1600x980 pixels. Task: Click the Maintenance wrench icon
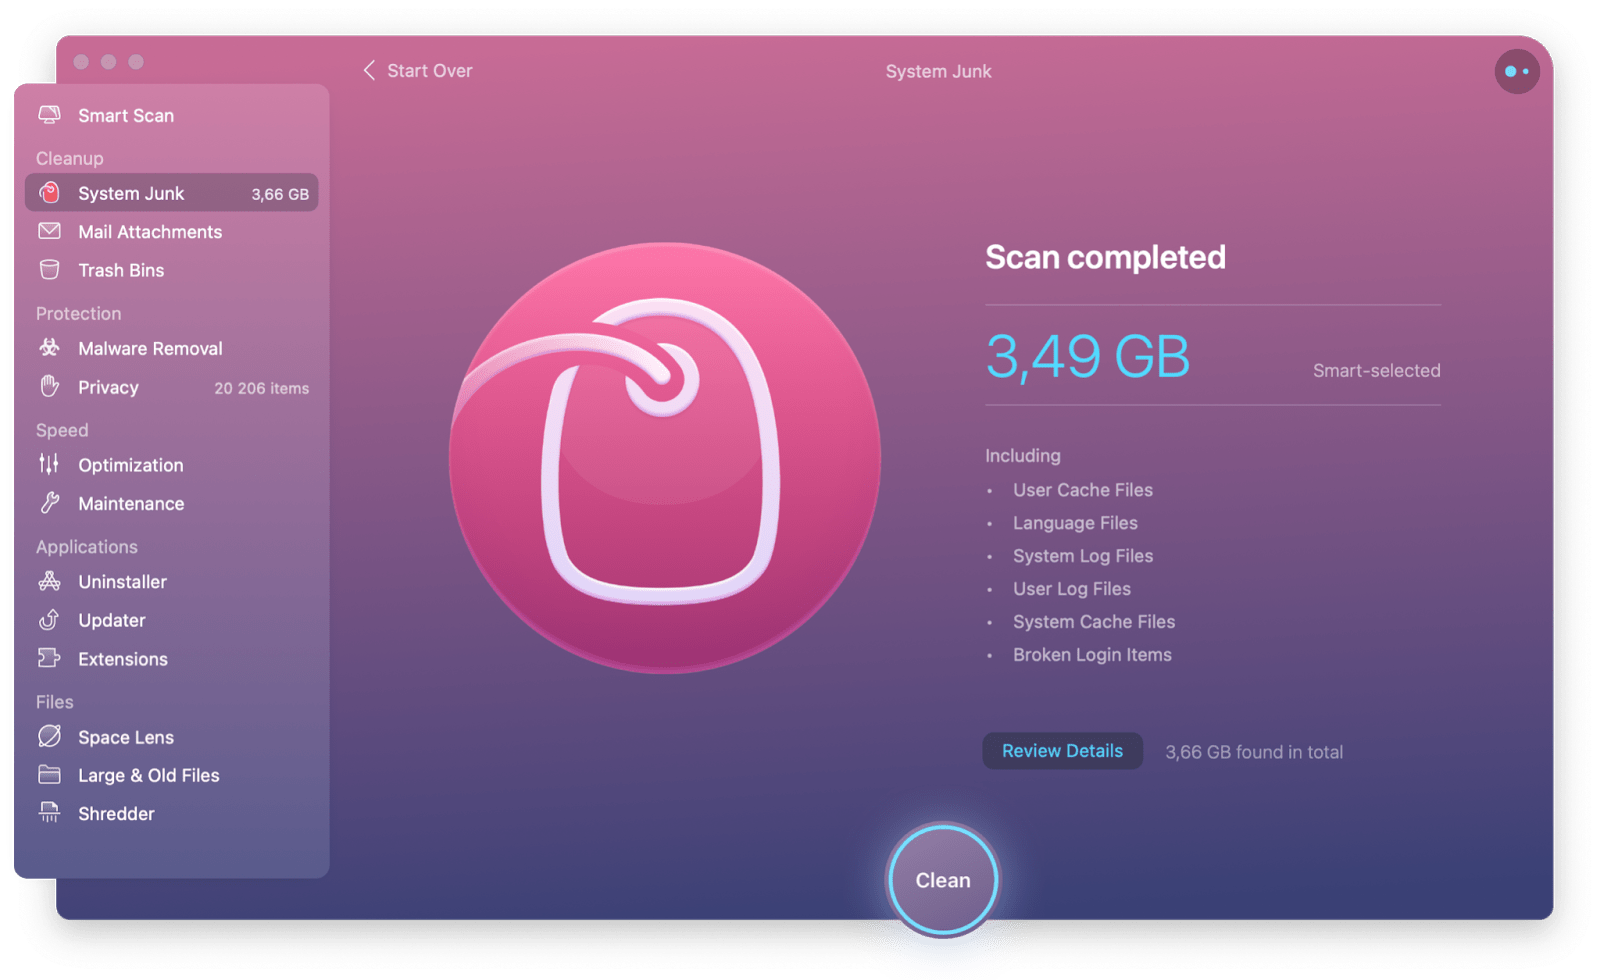49,503
